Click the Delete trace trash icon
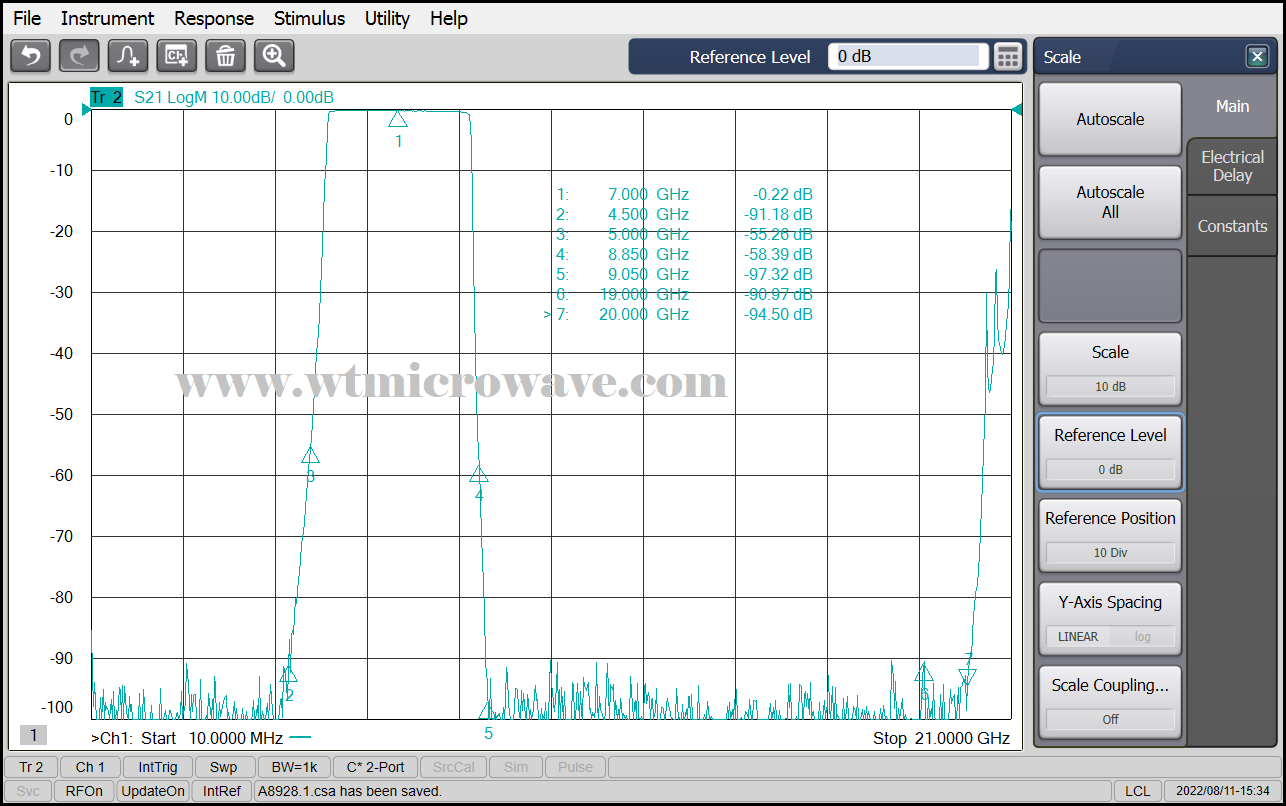1286x806 pixels. click(225, 56)
